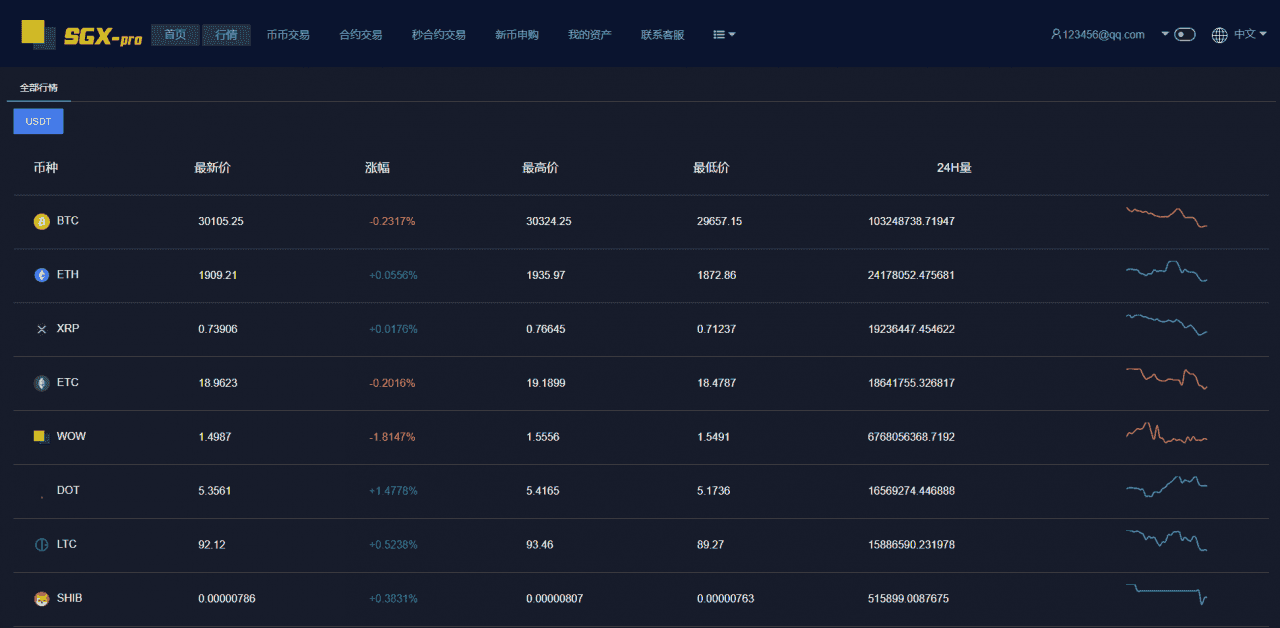Click the XRP coin icon
Screen dimensions: 1280x628
click(x=41, y=329)
